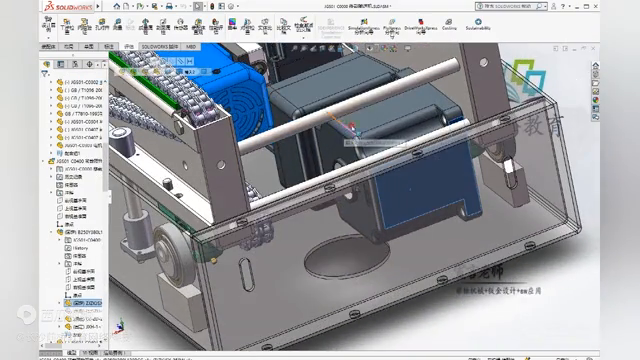Open the DriveWorksXpress wizard
Image resolution: width=640 pixels, height=360 pixels.
click(421, 26)
